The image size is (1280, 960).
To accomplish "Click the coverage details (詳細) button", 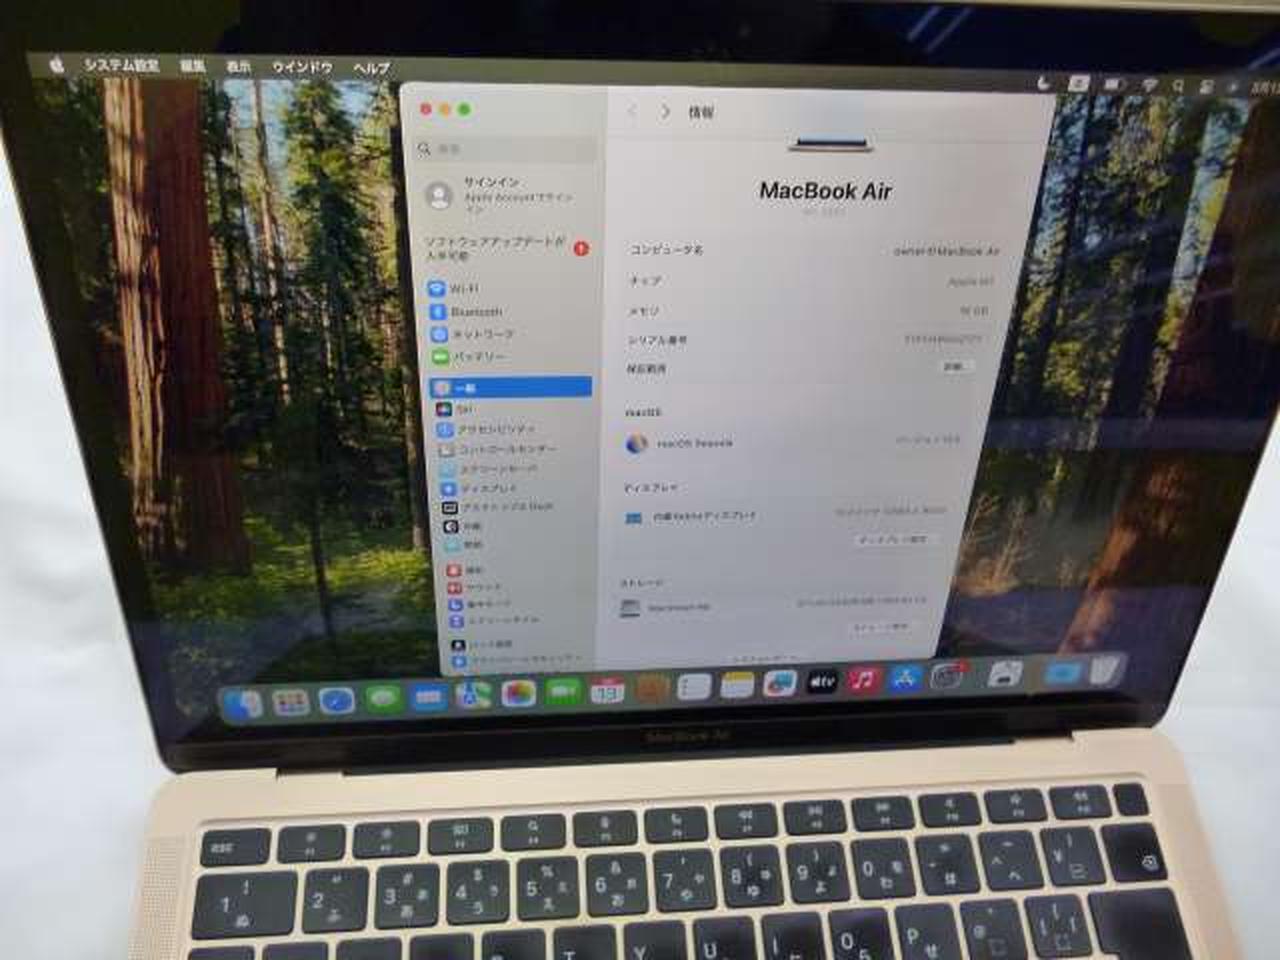I will [x=953, y=367].
